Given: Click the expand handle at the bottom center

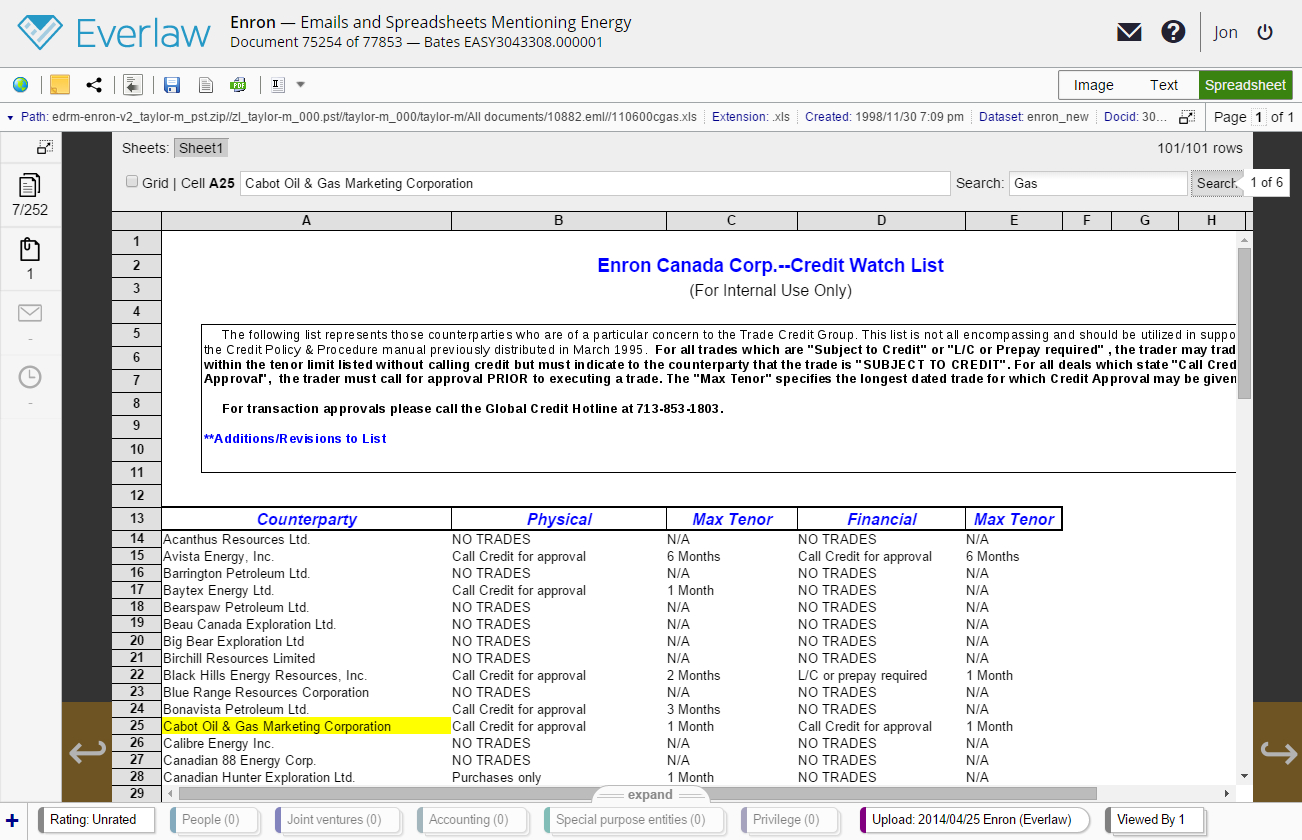Looking at the screenshot, I should pyautogui.click(x=650, y=794).
